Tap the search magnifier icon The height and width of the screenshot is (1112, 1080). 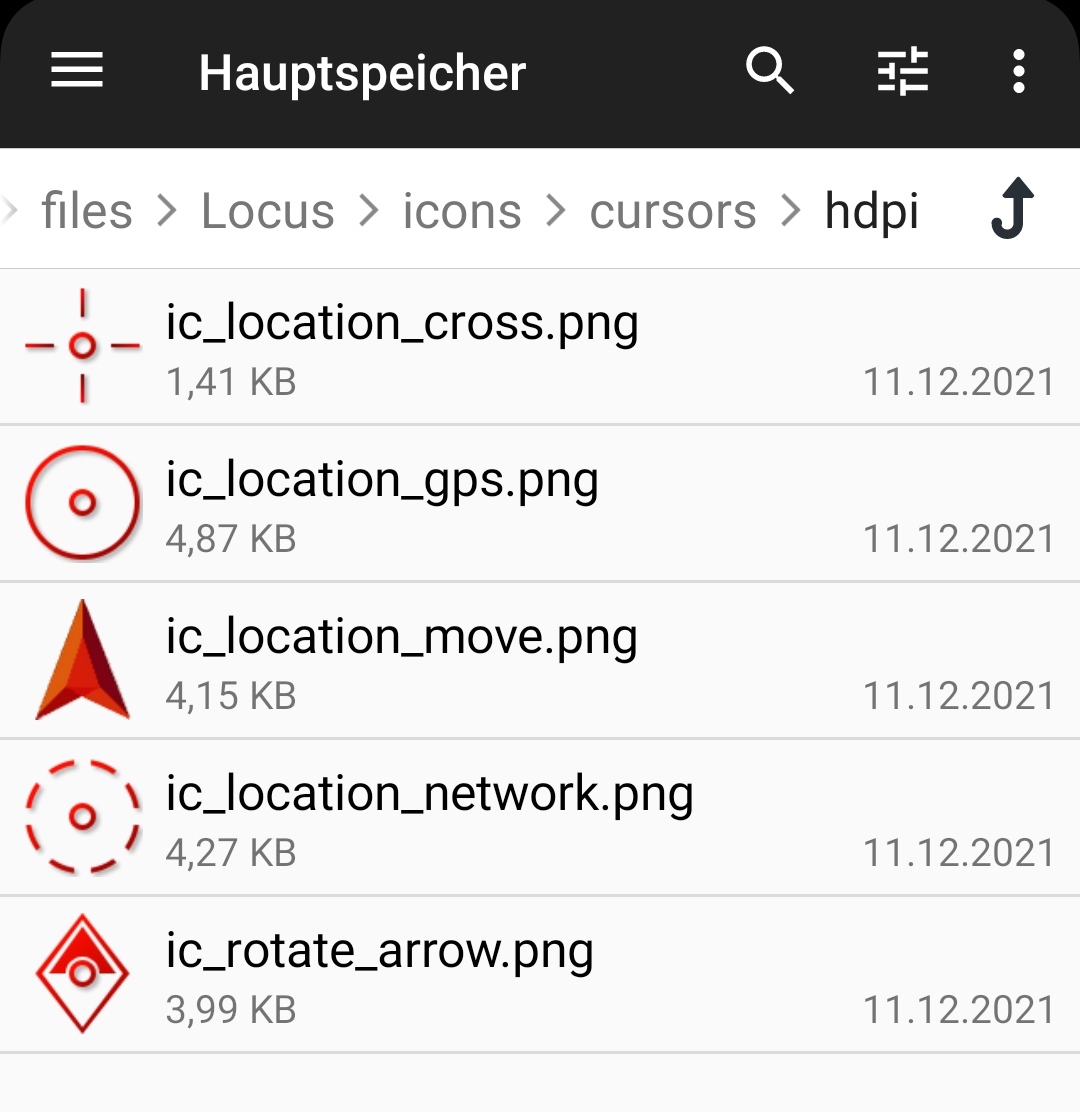(769, 72)
